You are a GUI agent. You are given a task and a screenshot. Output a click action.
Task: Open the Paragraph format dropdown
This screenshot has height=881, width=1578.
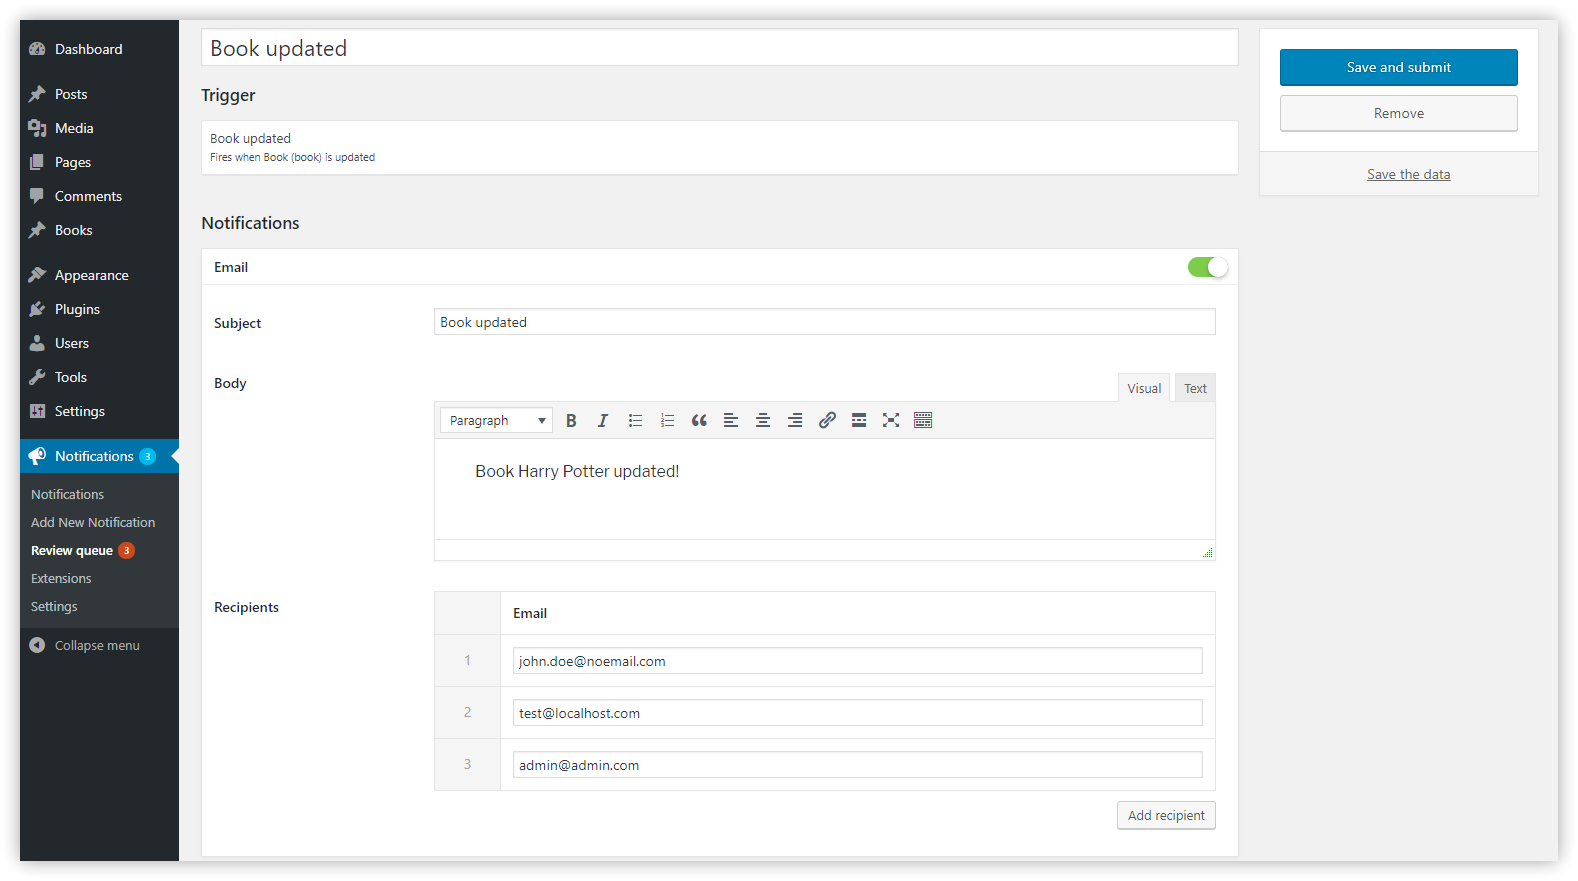coord(496,421)
